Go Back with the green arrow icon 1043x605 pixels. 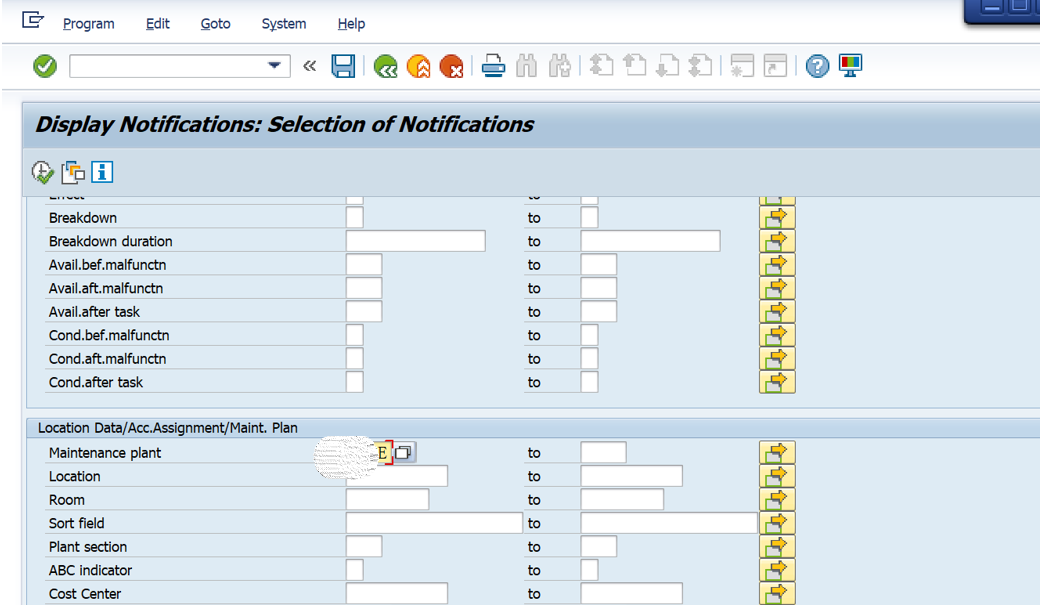385,65
